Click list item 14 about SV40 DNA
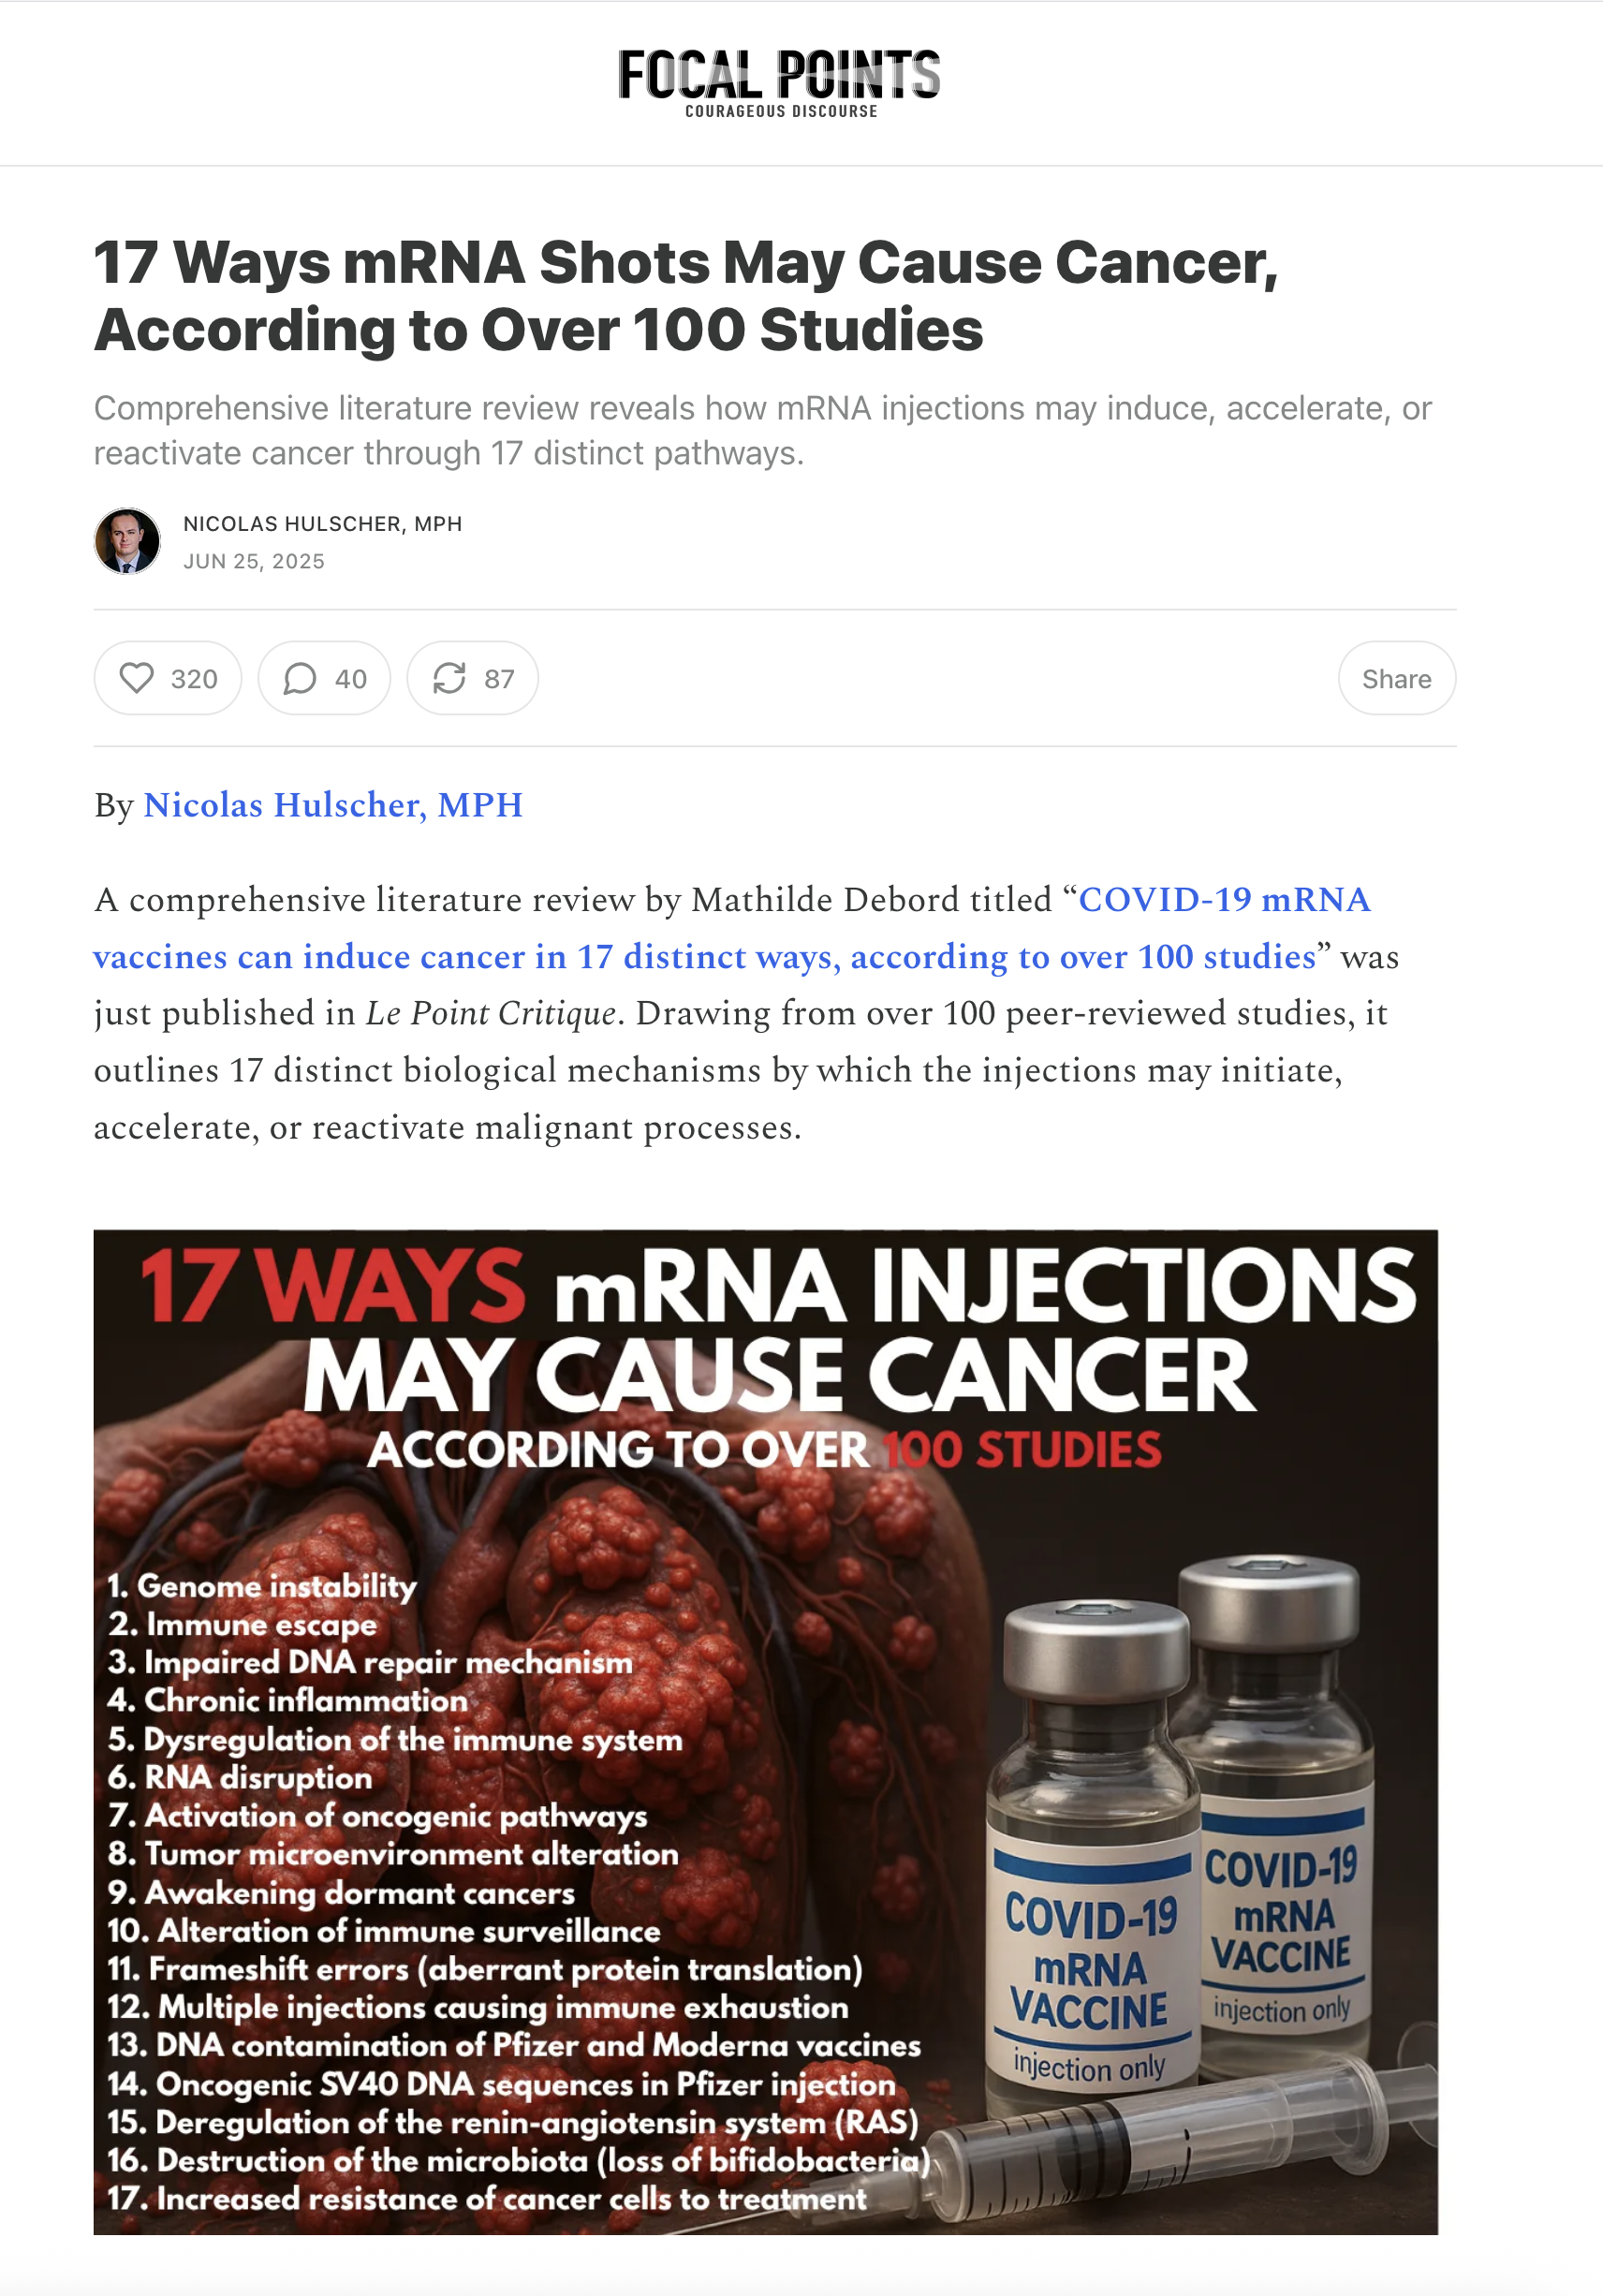This screenshot has width=1603, height=2296. click(501, 2084)
